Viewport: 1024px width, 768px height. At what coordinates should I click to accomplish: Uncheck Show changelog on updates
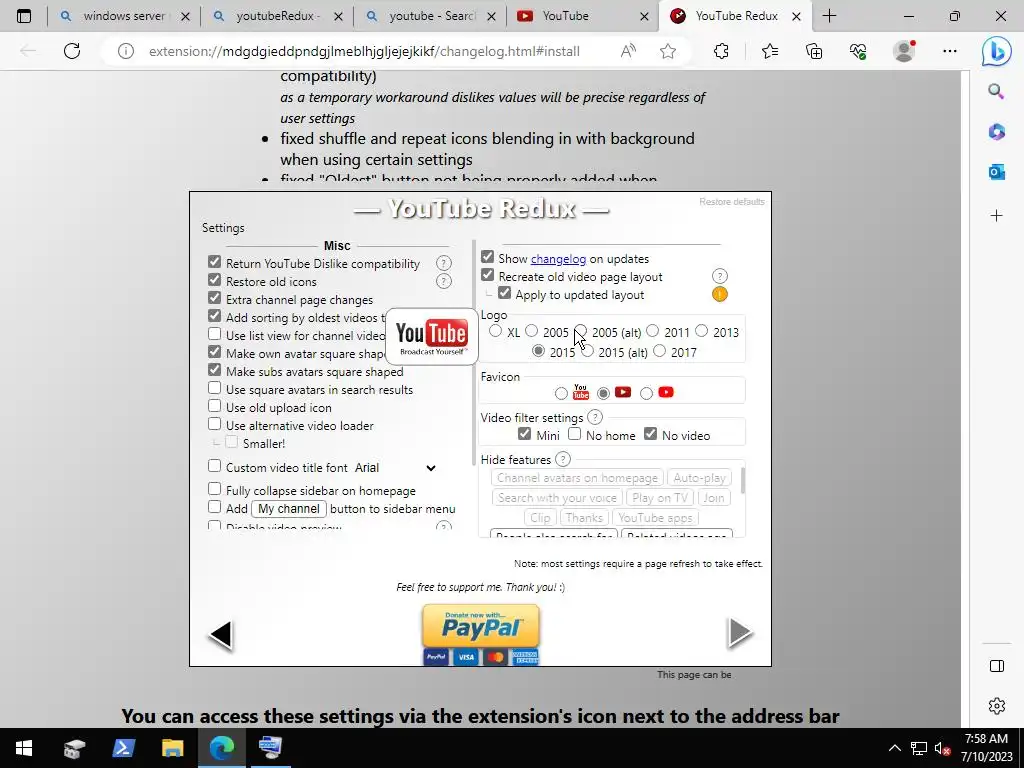[x=487, y=257]
